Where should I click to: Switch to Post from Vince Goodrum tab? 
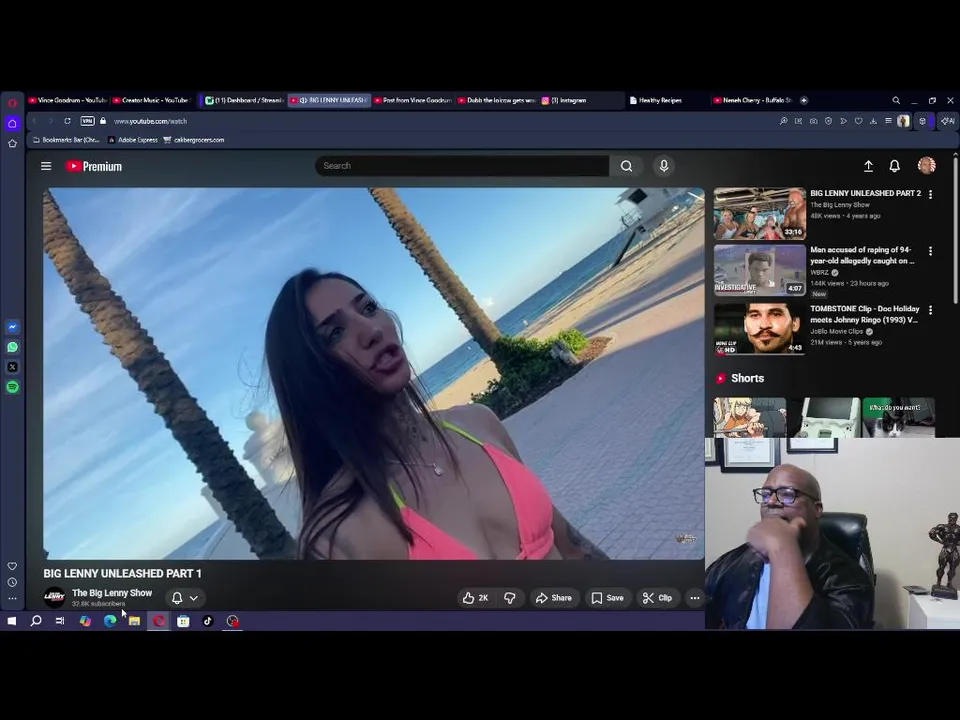413,100
